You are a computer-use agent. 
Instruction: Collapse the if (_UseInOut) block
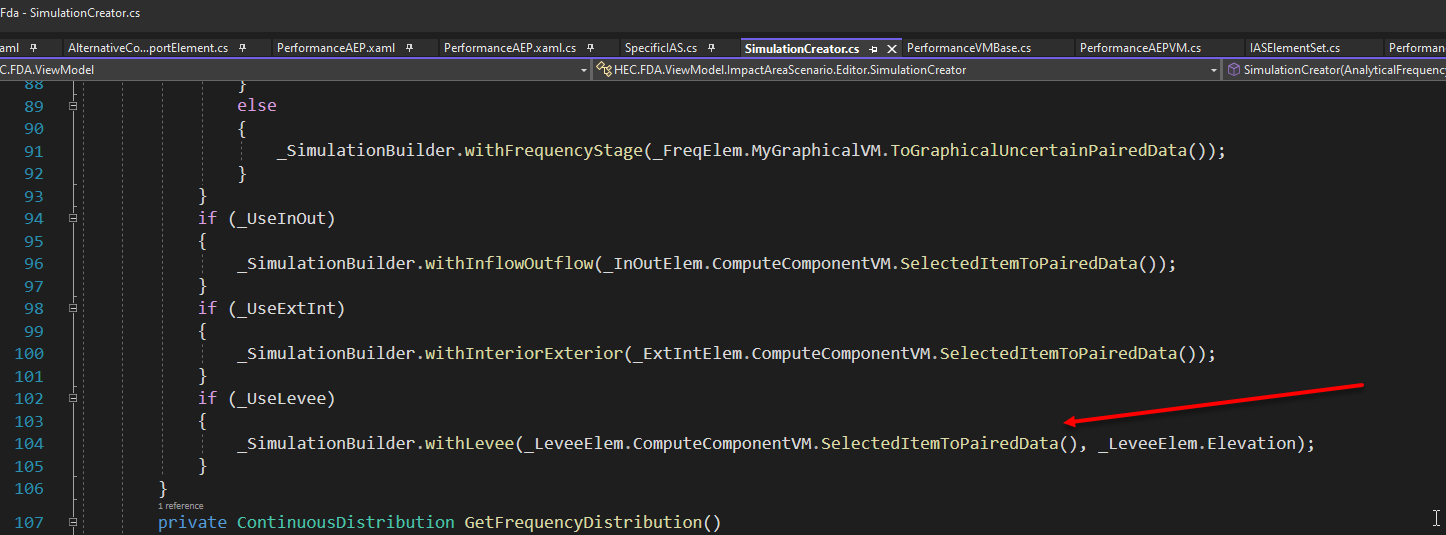coord(73,218)
